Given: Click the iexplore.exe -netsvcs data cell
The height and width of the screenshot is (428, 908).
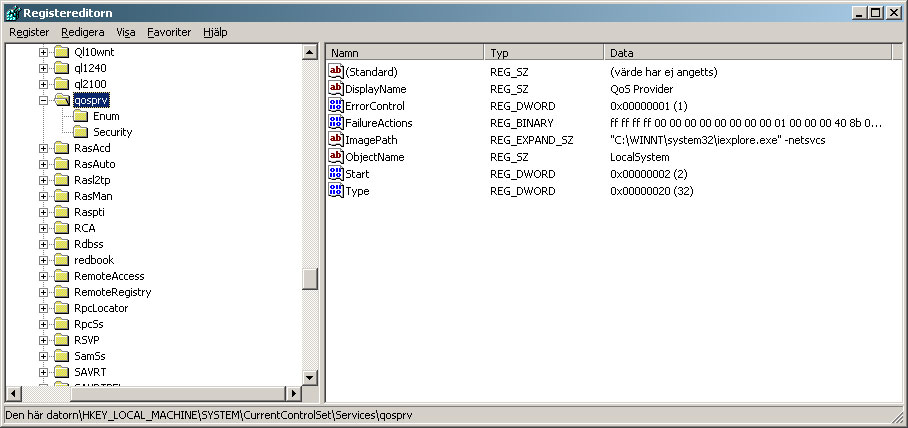Looking at the screenshot, I should click(x=717, y=140).
